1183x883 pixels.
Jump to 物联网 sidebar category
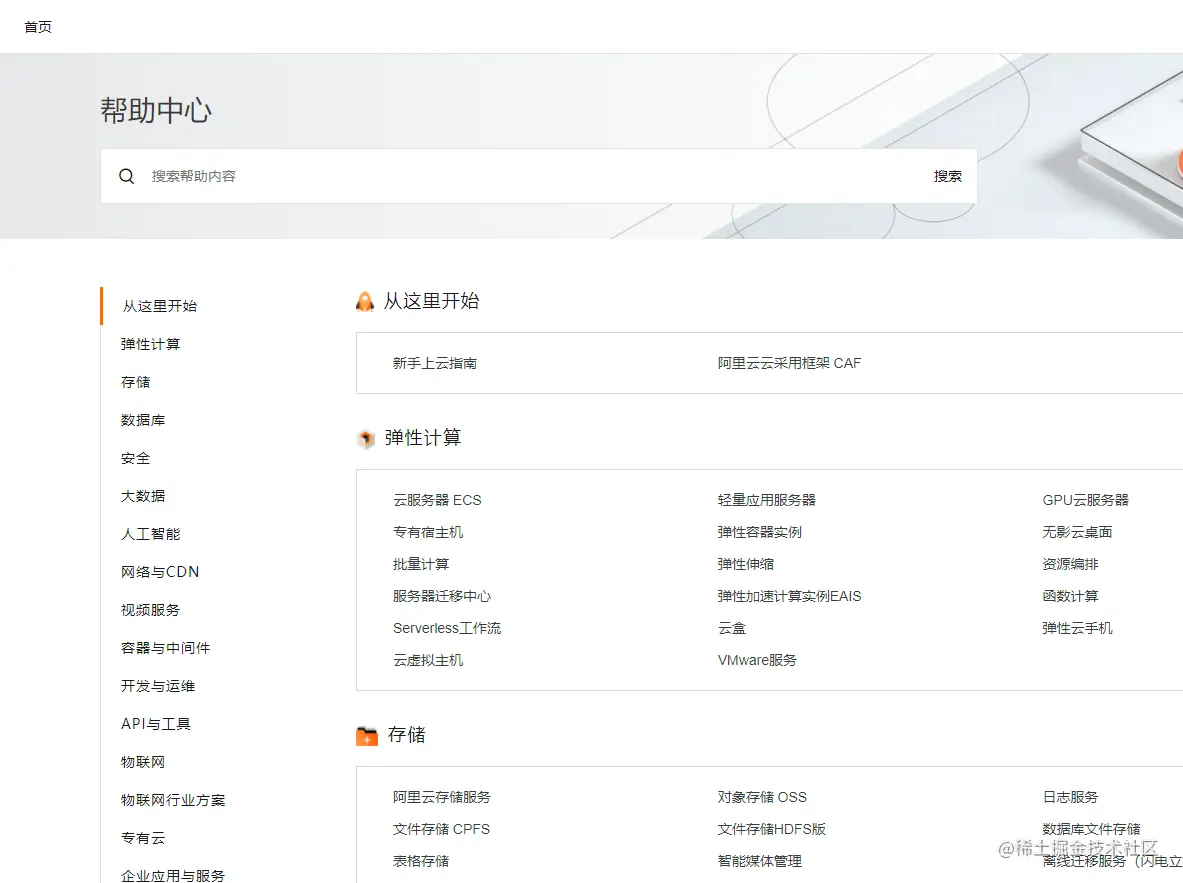tap(143, 761)
